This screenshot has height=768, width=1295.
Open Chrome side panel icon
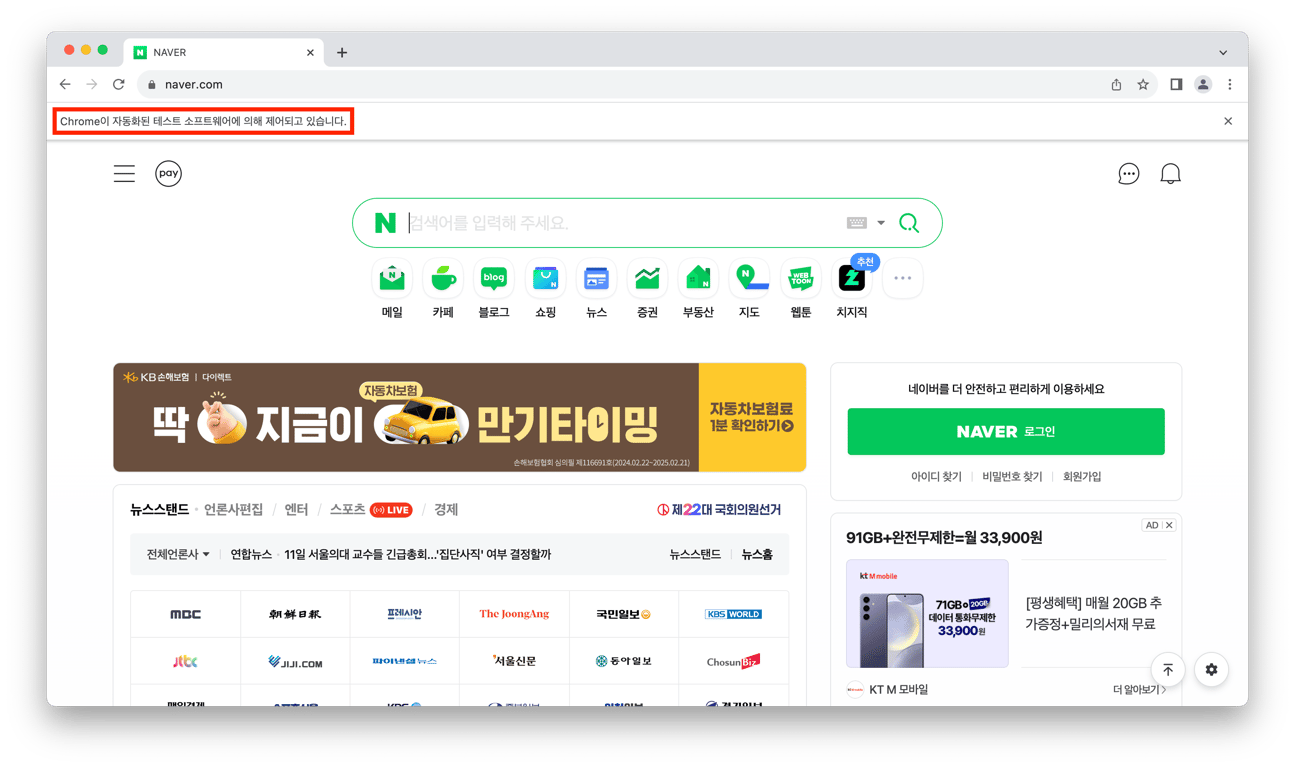(x=1176, y=85)
